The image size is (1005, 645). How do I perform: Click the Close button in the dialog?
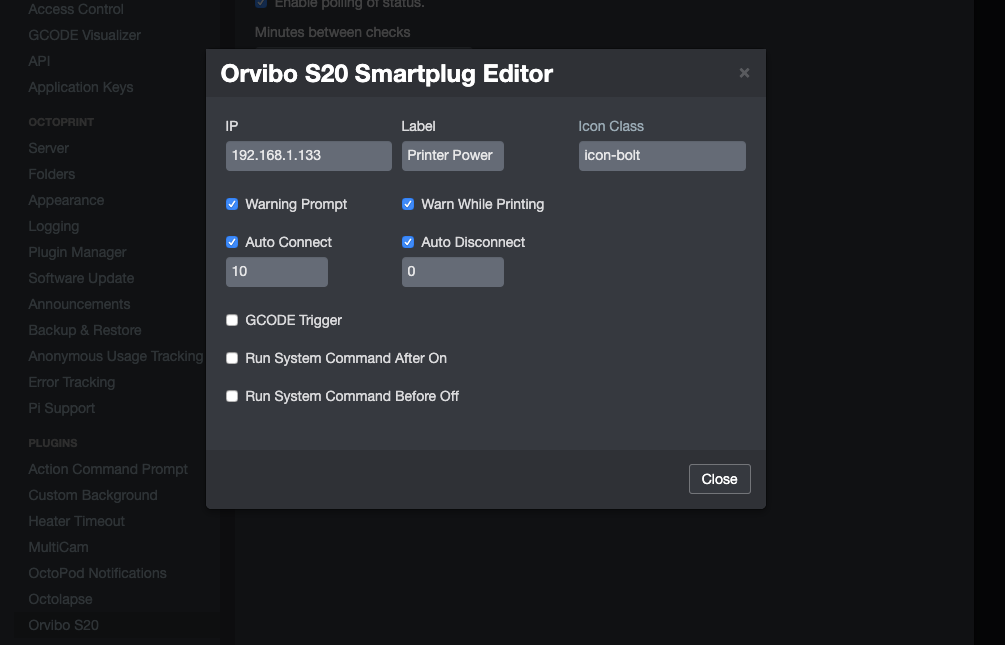pos(719,479)
